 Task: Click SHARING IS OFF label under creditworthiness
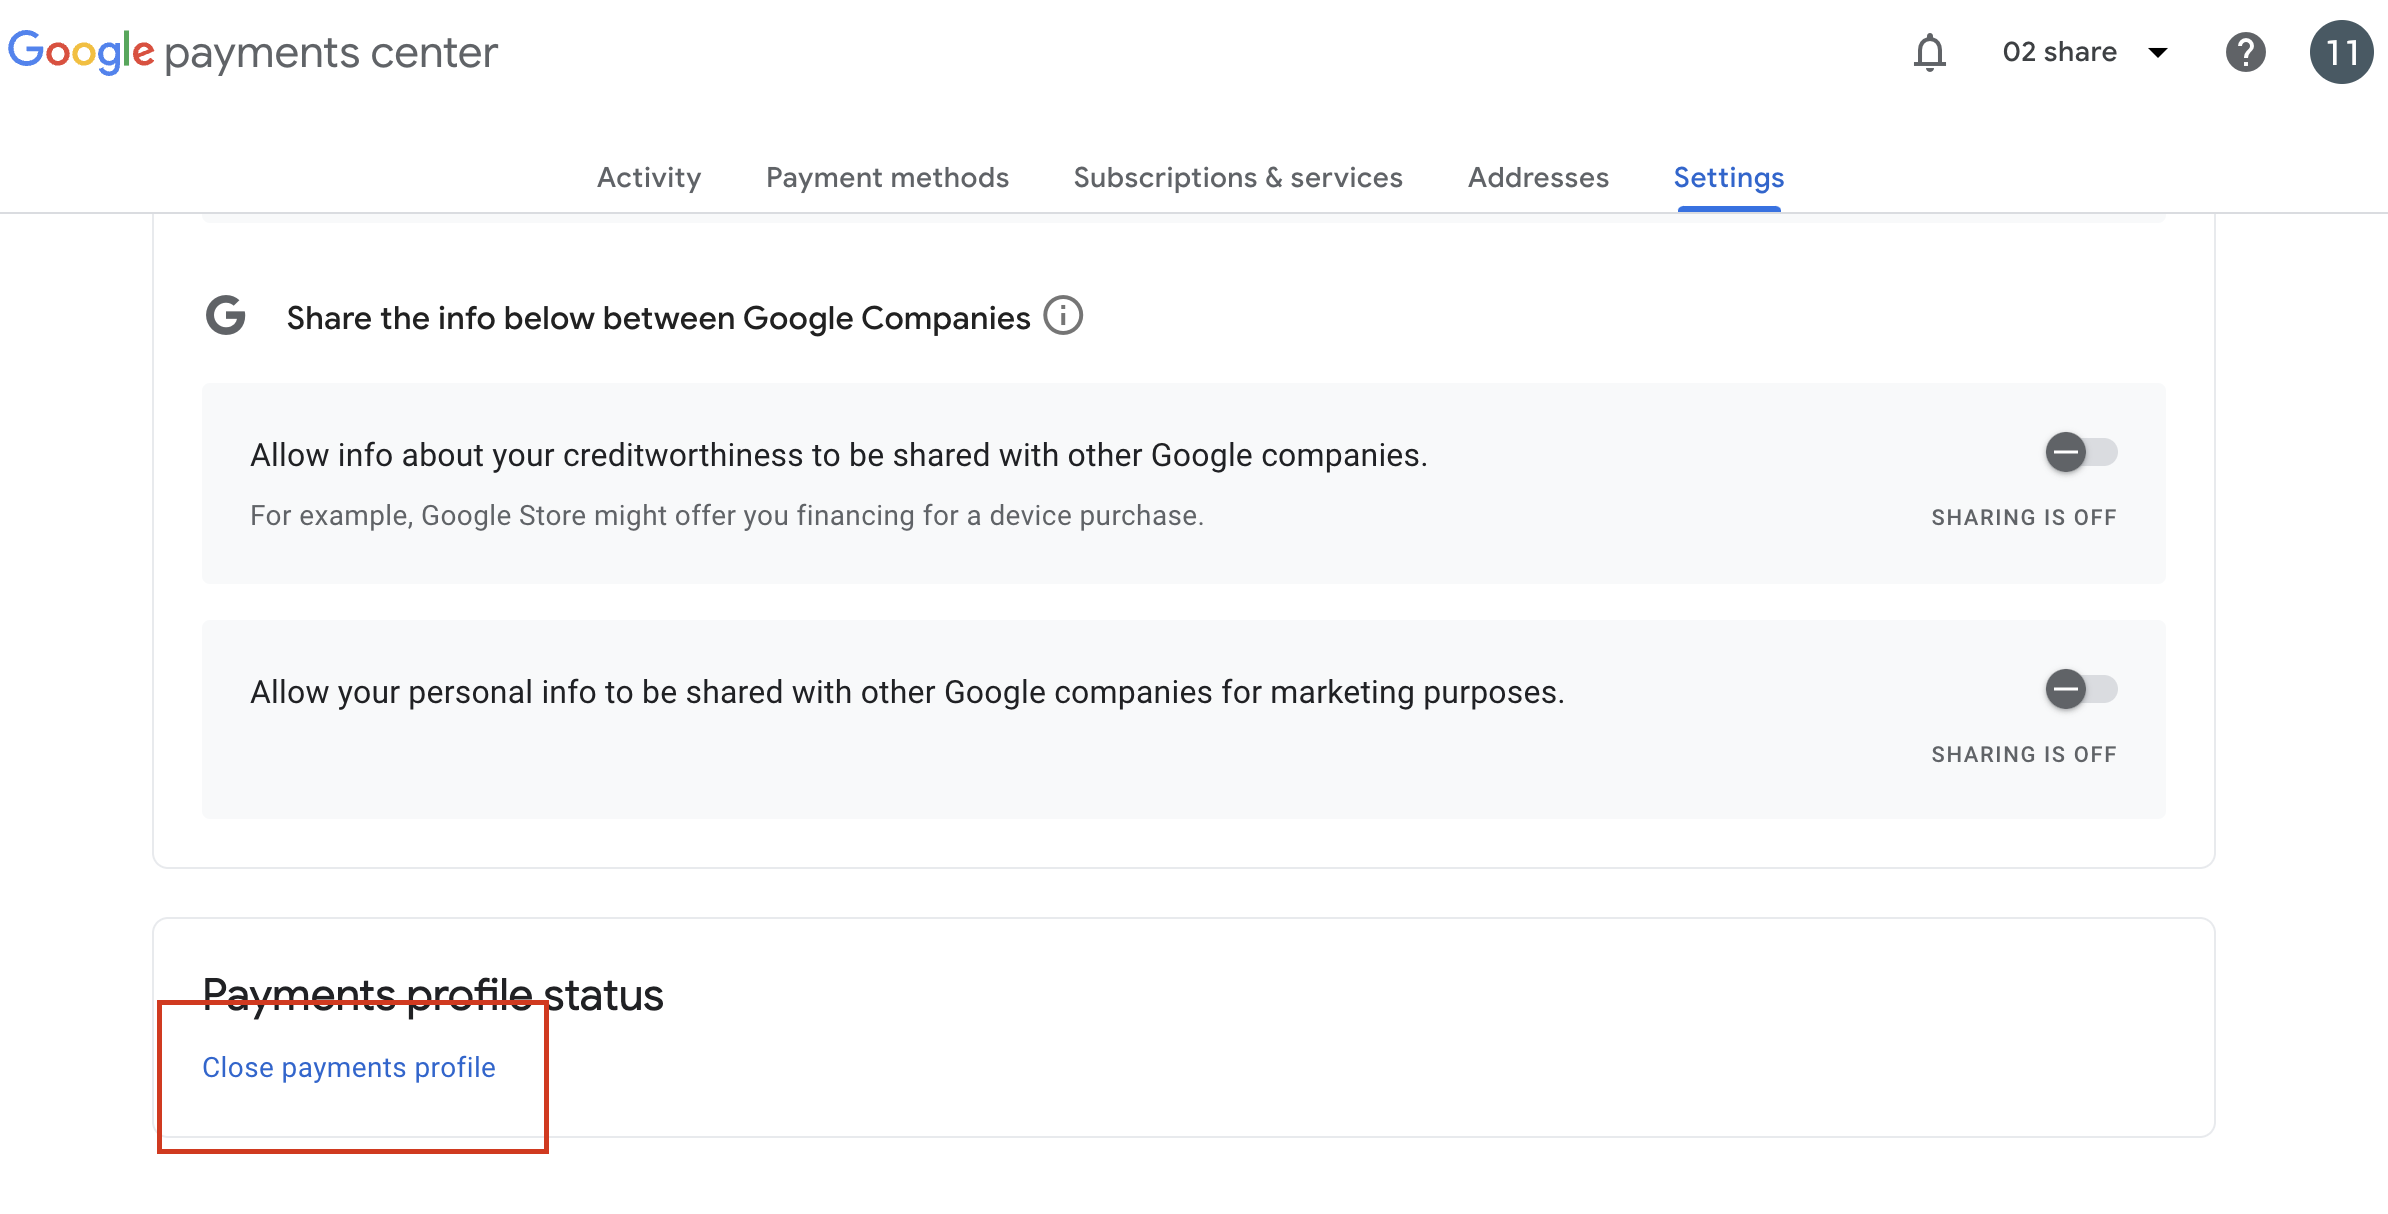coord(2024,517)
